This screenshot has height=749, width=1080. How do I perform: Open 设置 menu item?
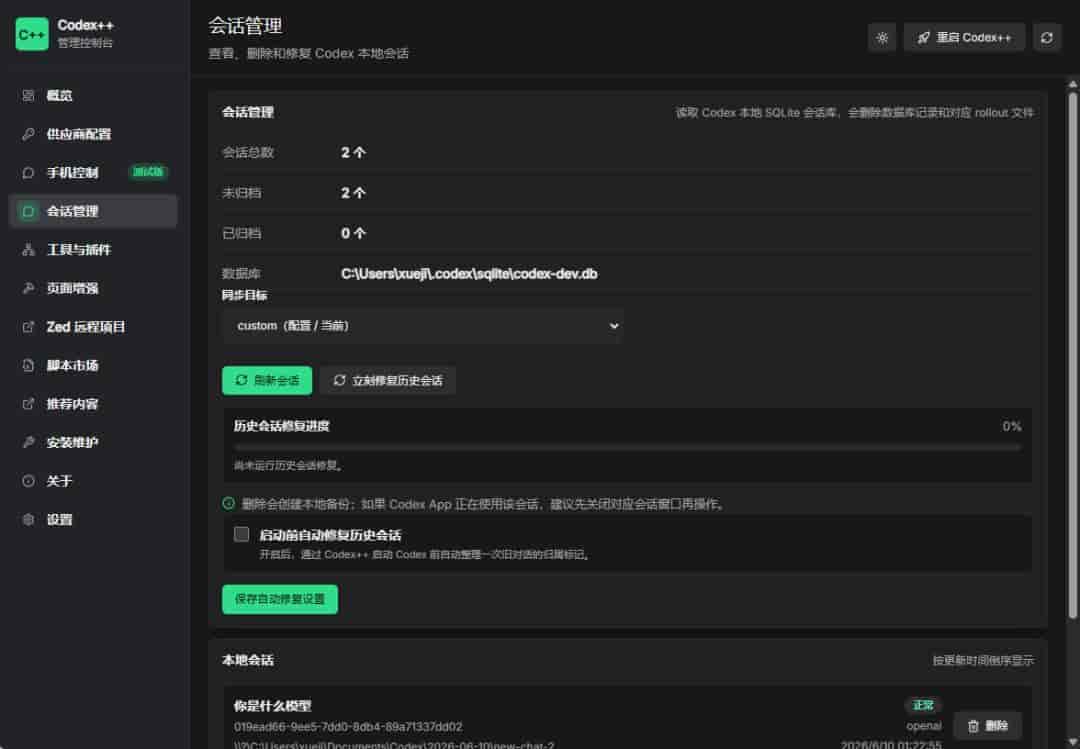click(93, 520)
